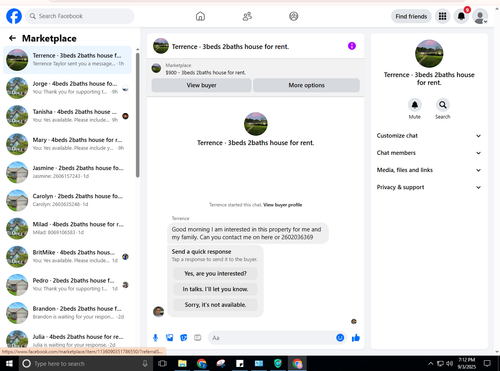
Task: Click Terrence's sender avatar beside quick responses
Action: click(x=158, y=312)
